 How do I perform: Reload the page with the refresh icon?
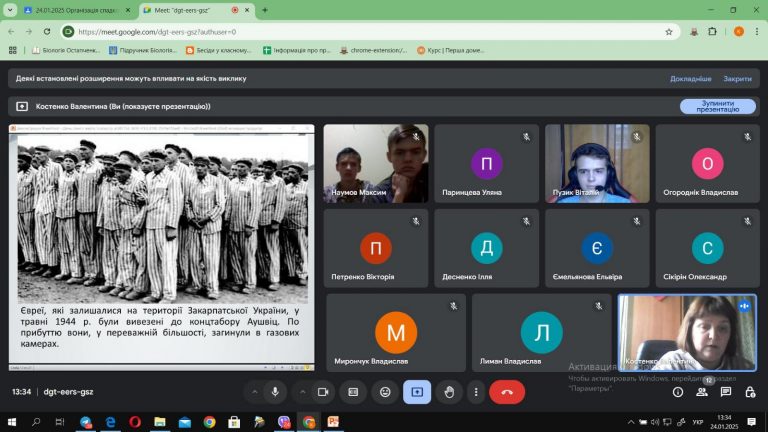tap(47, 32)
